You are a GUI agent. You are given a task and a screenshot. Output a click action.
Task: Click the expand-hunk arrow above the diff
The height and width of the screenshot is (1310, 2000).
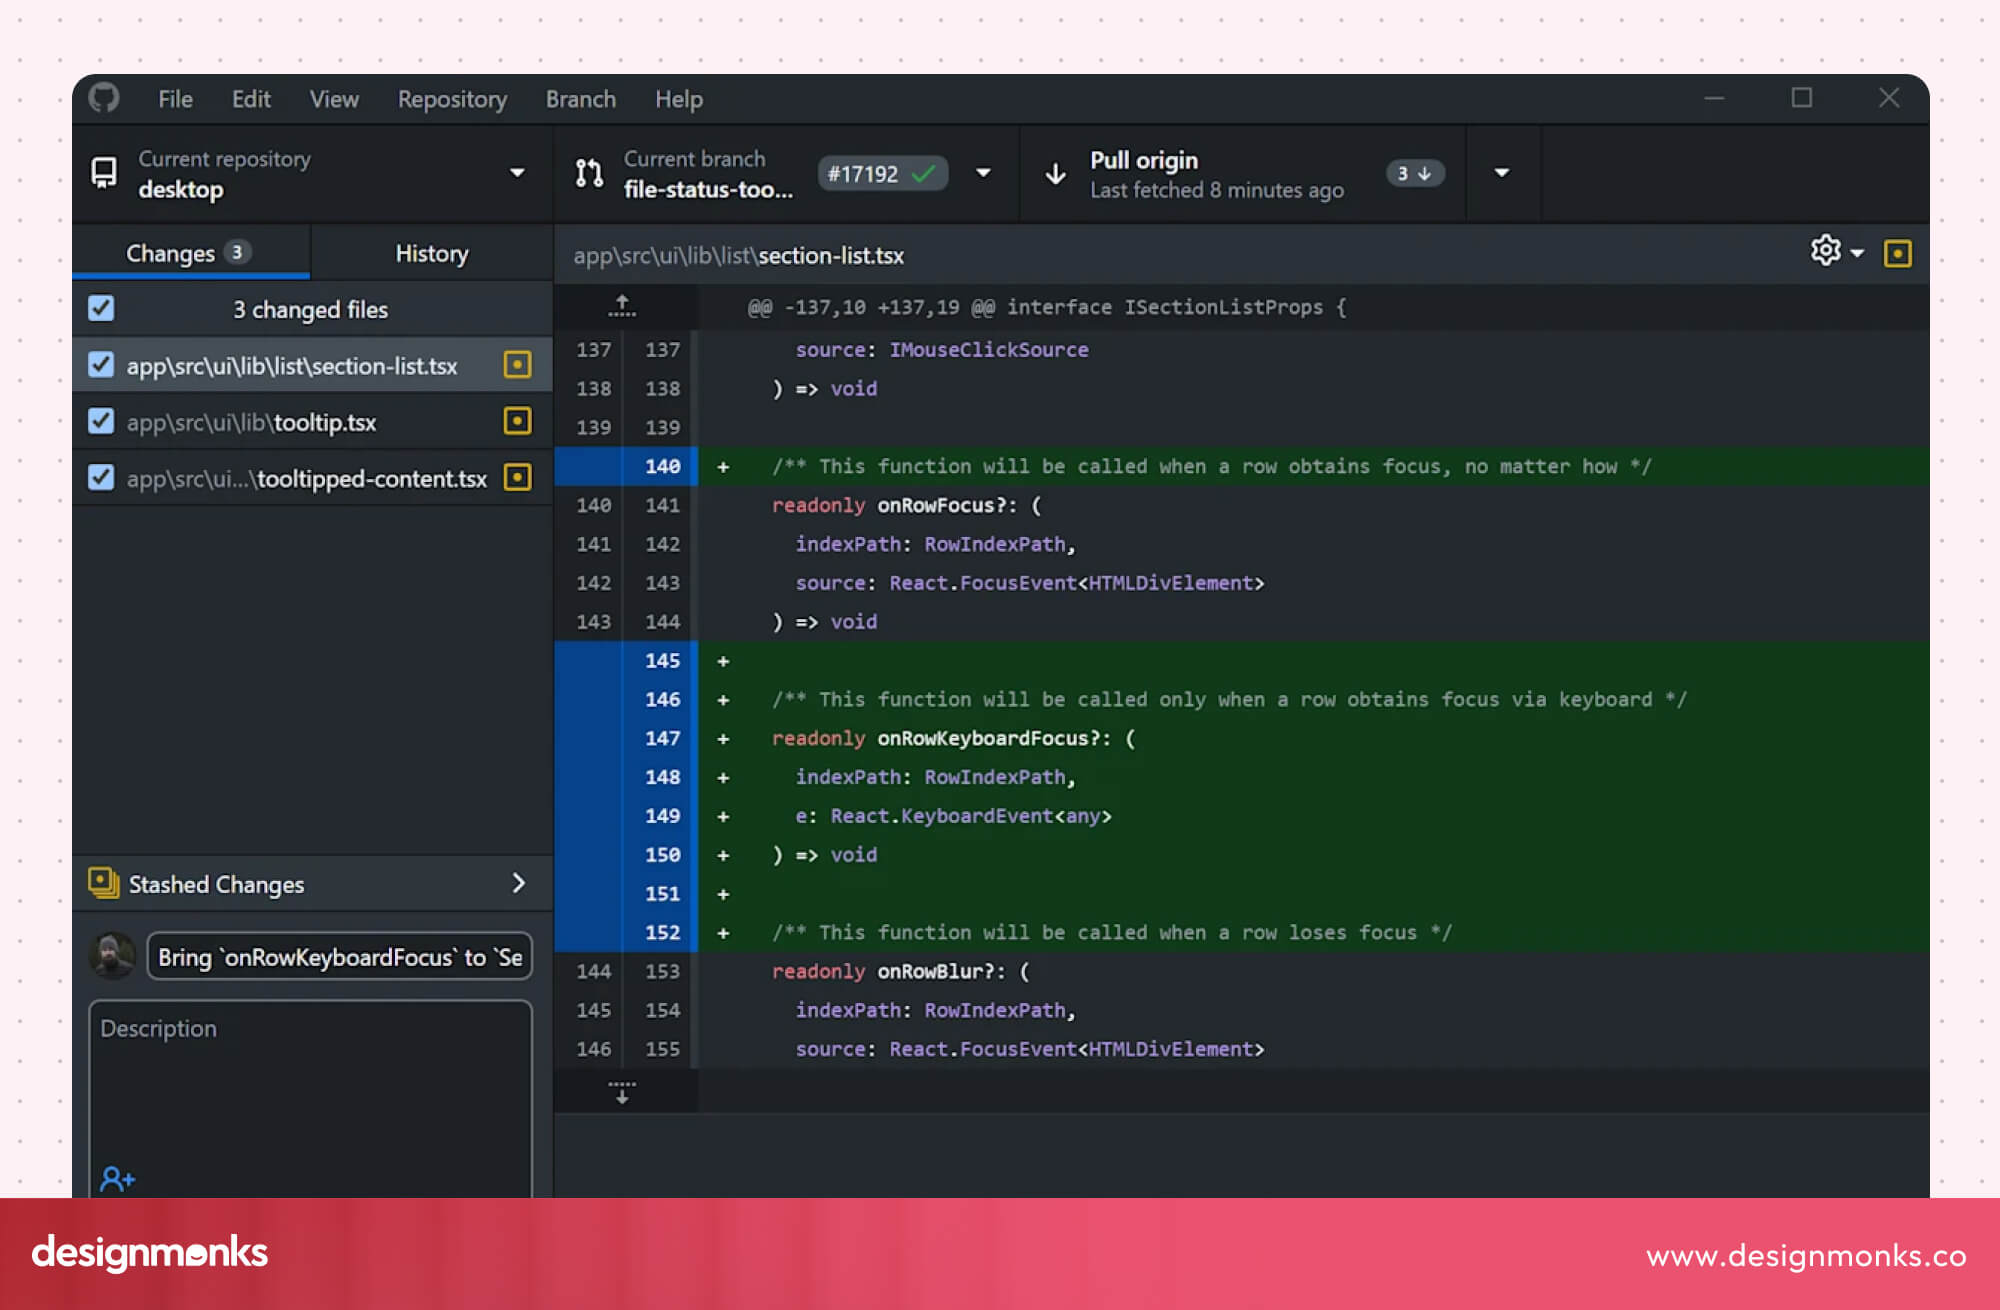click(622, 305)
